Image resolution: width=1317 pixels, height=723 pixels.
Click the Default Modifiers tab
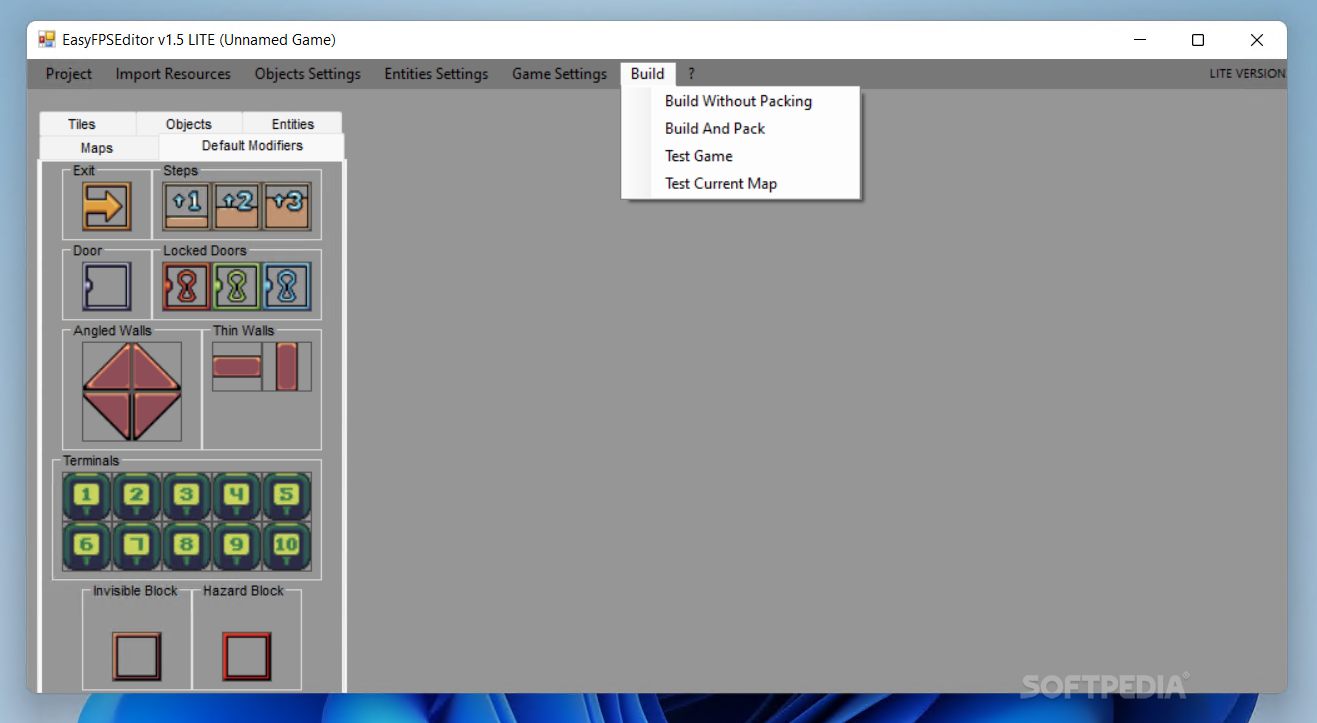tap(252, 146)
